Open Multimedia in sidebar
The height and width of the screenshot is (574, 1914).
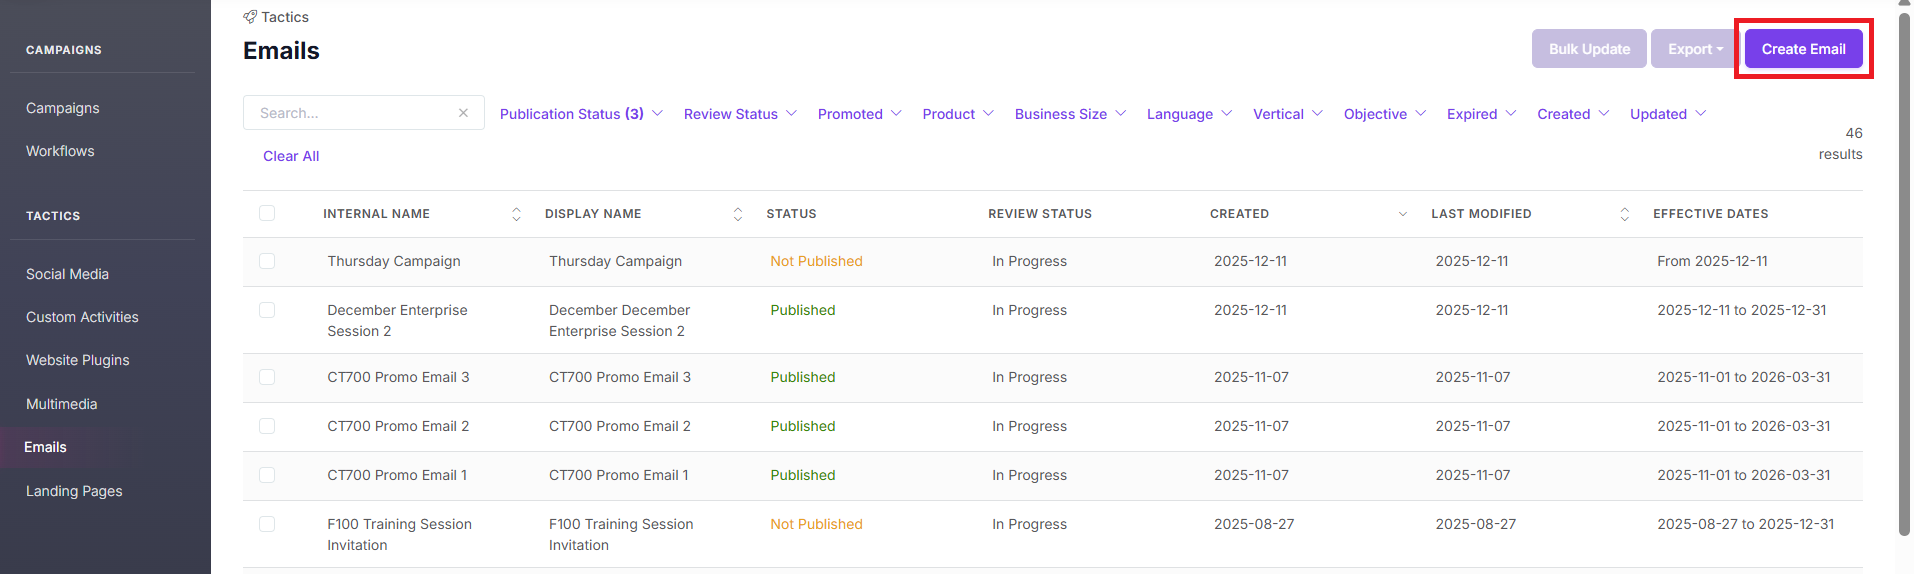pyautogui.click(x=61, y=404)
